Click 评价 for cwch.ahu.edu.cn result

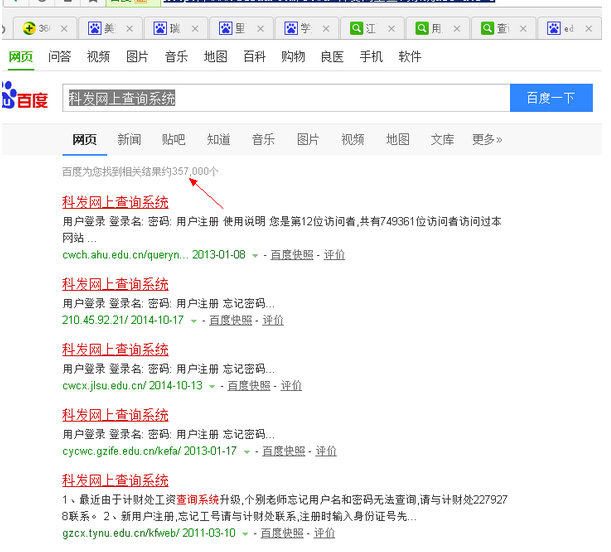click(x=334, y=255)
